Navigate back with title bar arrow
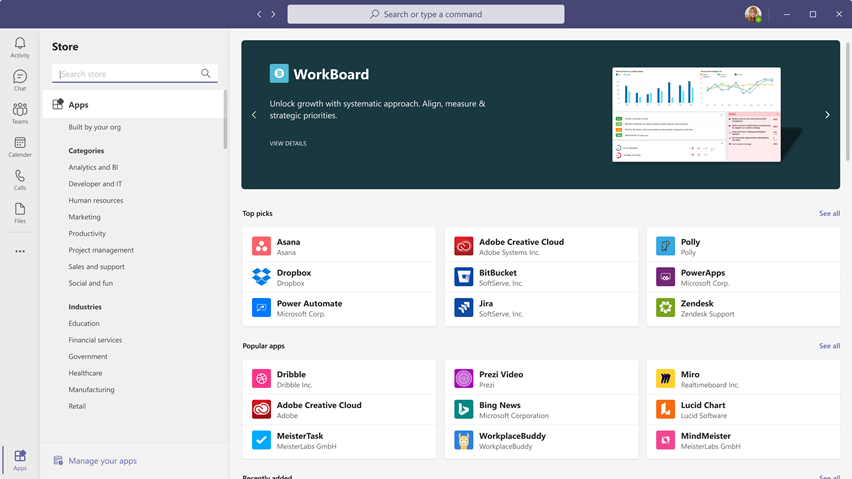The width and height of the screenshot is (852, 479). pyautogui.click(x=259, y=14)
